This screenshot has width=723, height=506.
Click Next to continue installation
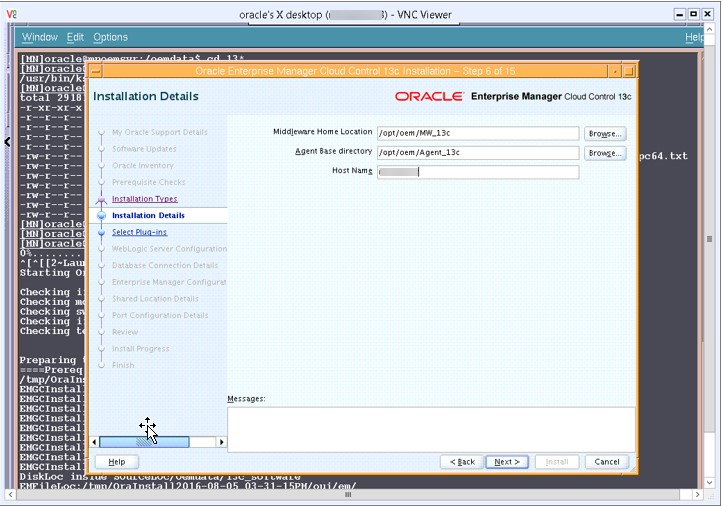507,462
